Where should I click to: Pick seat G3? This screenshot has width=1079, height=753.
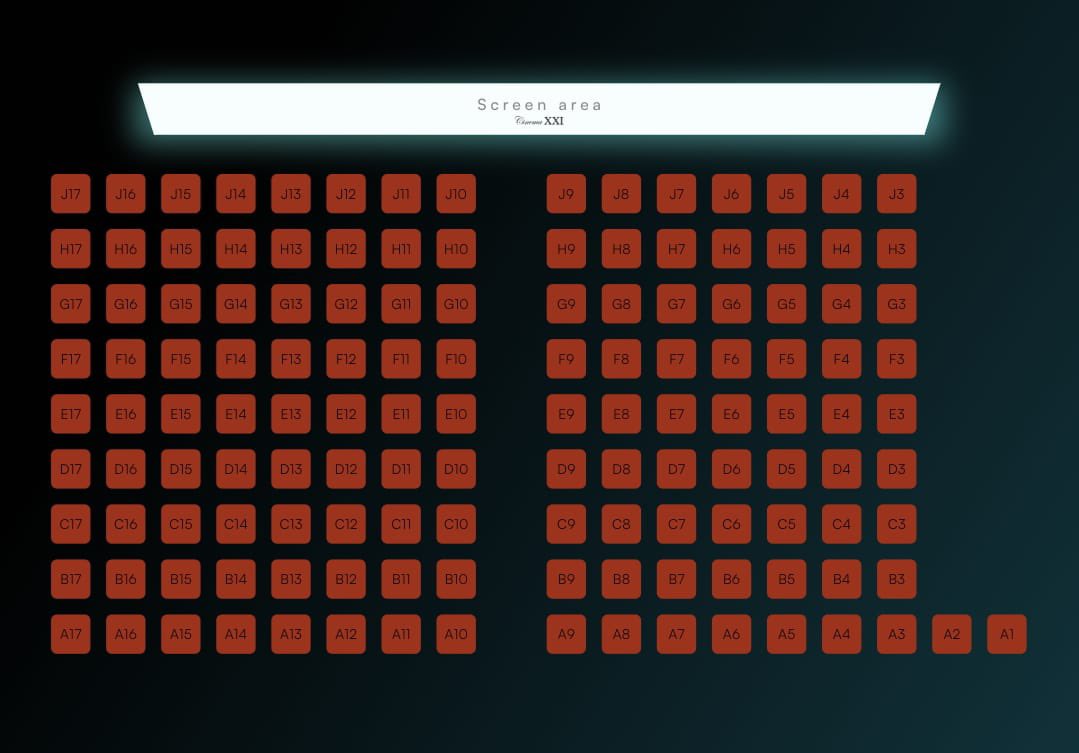pyautogui.click(x=897, y=304)
